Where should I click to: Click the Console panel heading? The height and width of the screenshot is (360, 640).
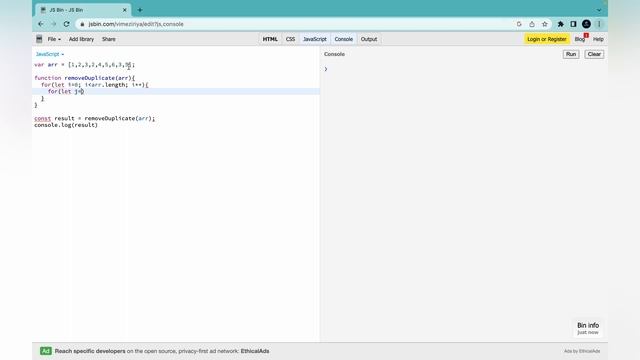click(334, 54)
